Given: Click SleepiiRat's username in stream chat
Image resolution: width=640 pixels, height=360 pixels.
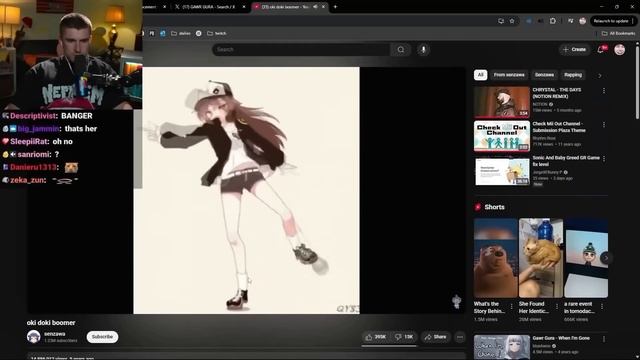Looking at the screenshot, I should 29,142.
